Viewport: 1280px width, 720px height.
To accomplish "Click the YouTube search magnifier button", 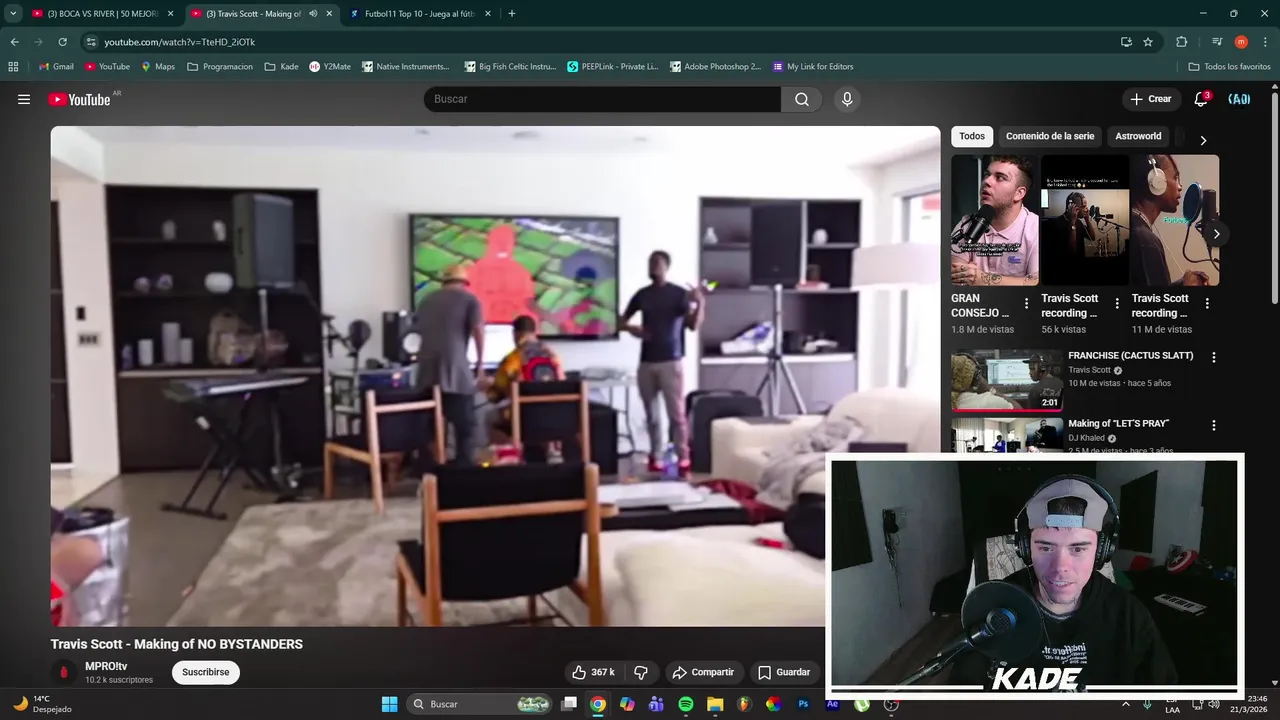I will coord(802,99).
